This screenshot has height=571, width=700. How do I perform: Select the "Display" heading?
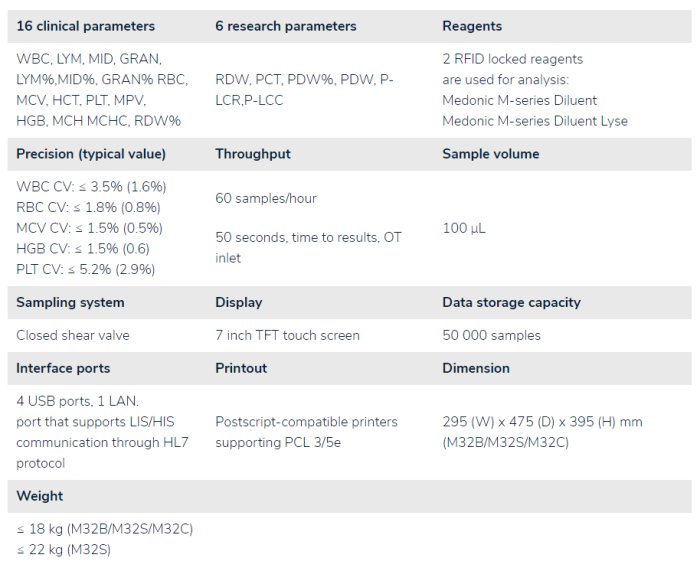239,302
